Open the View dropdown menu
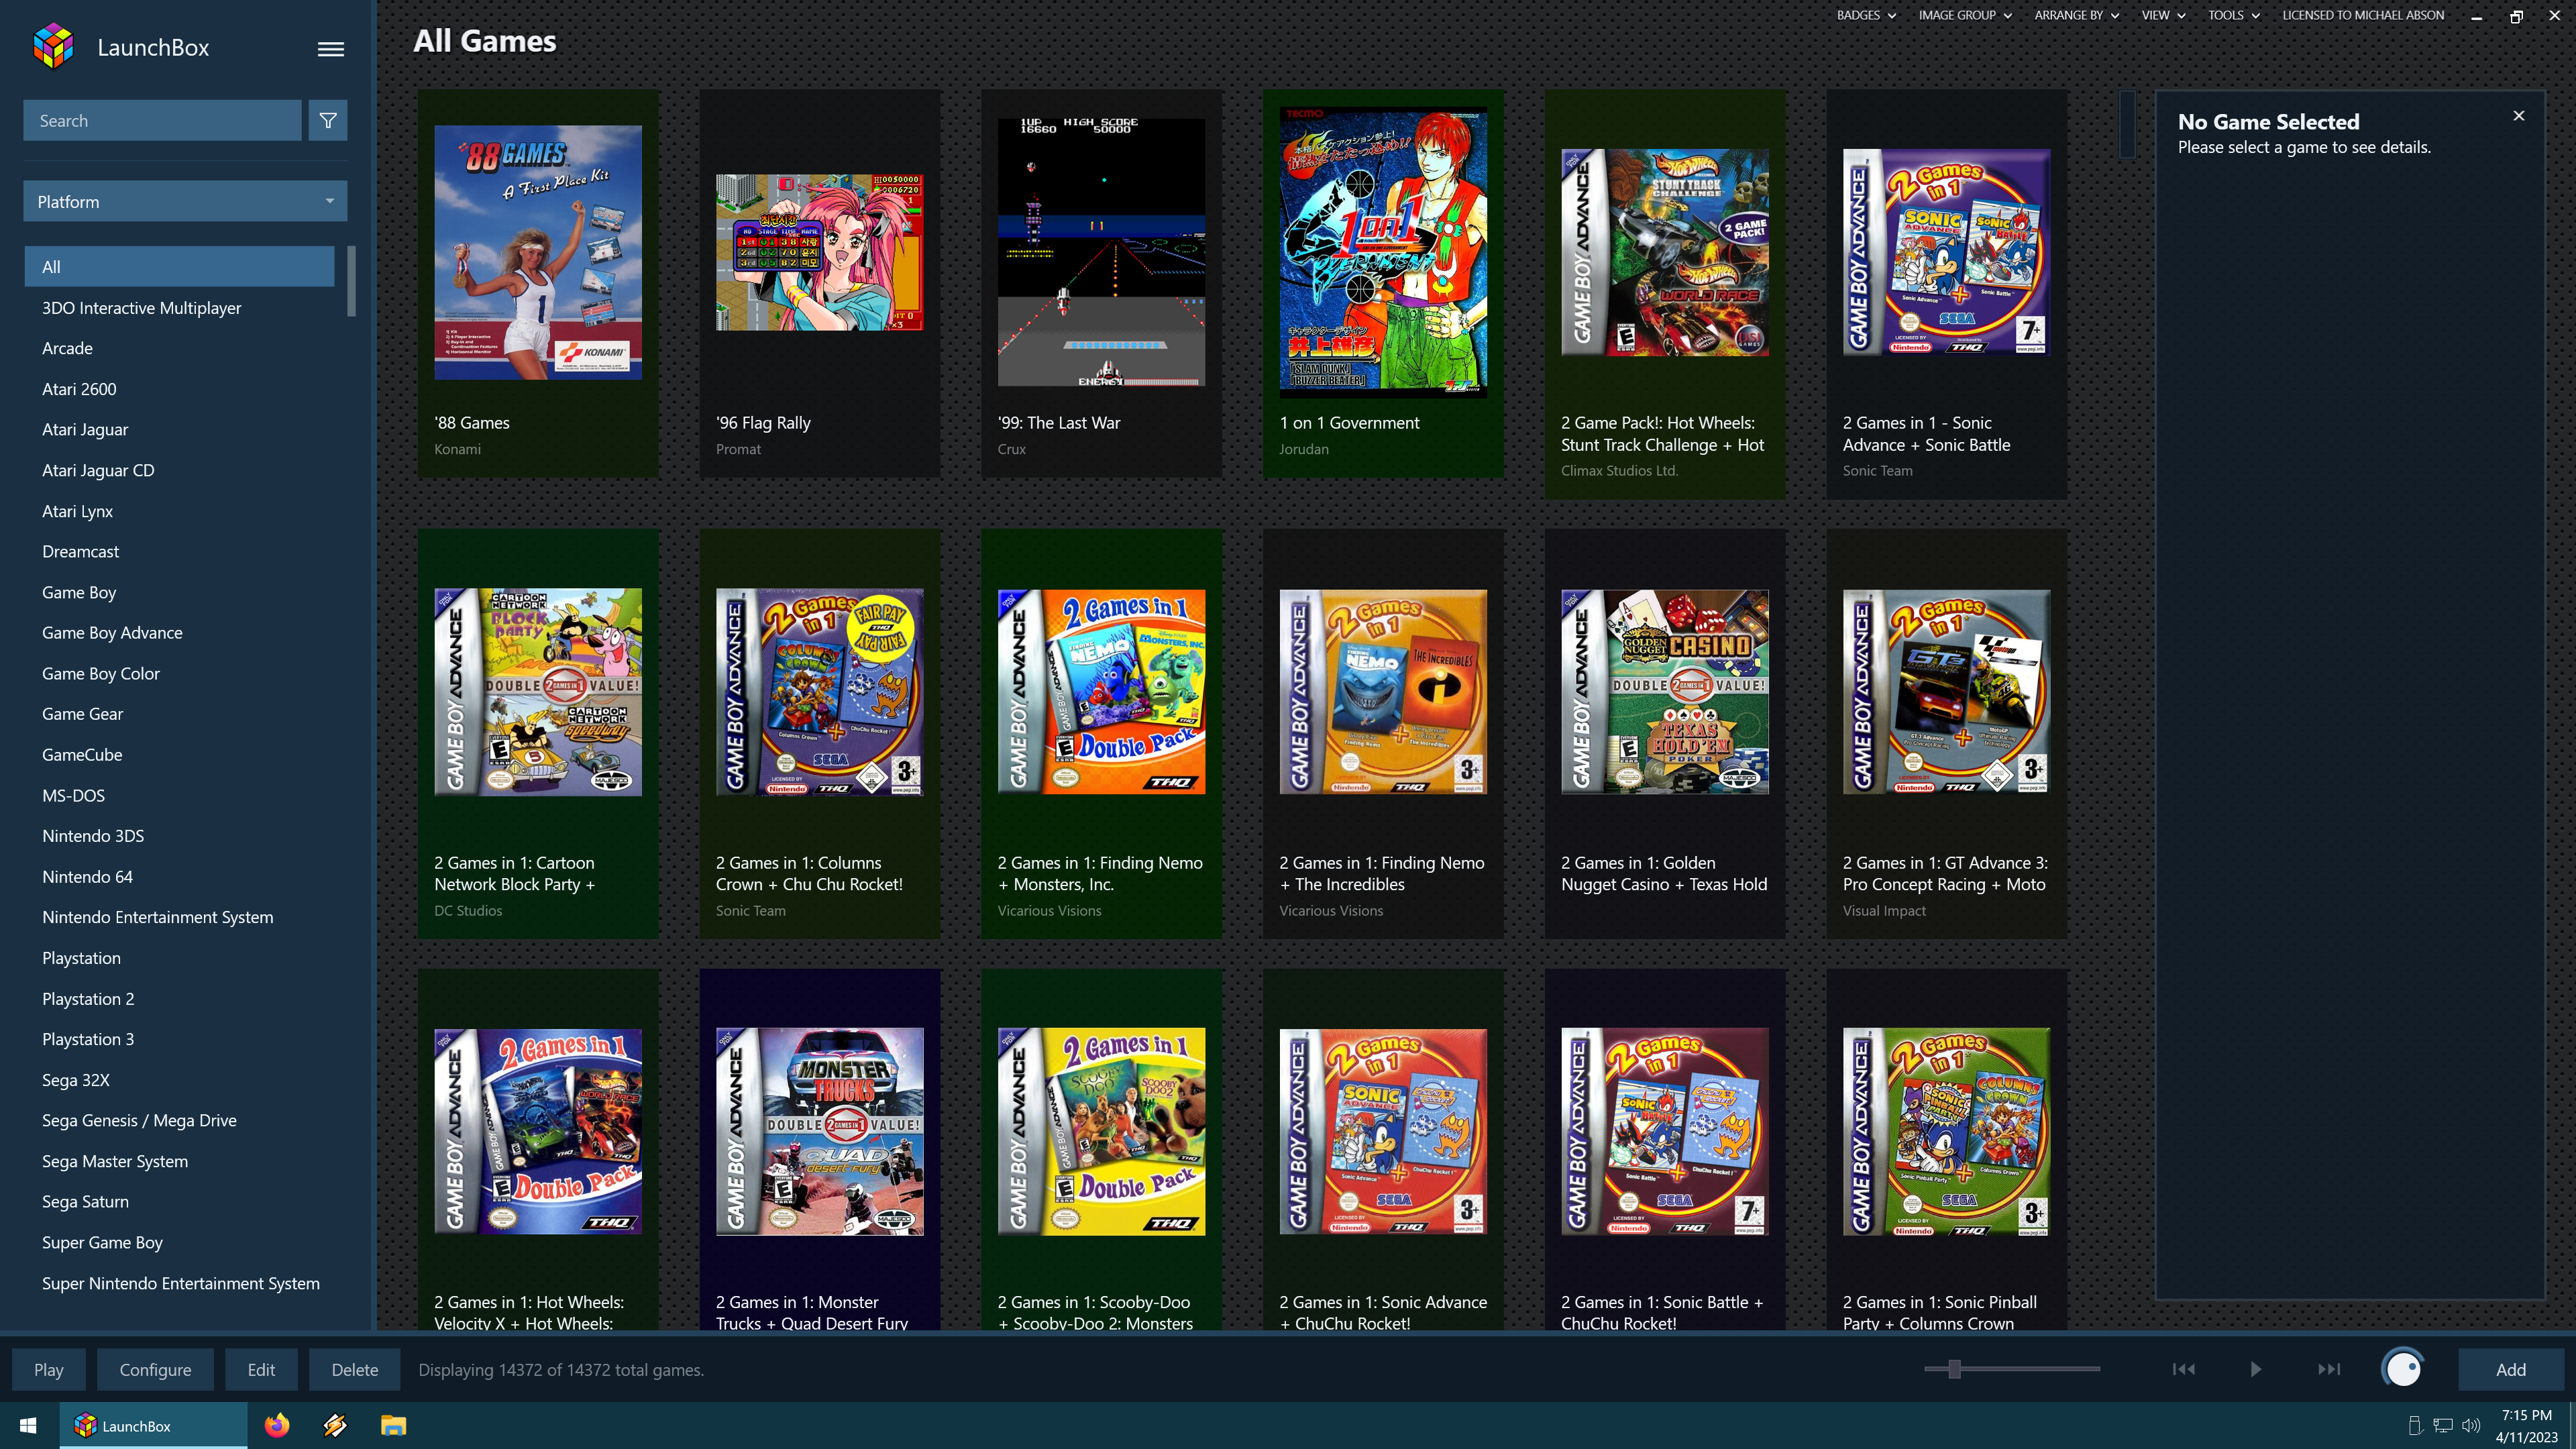 click(2163, 15)
